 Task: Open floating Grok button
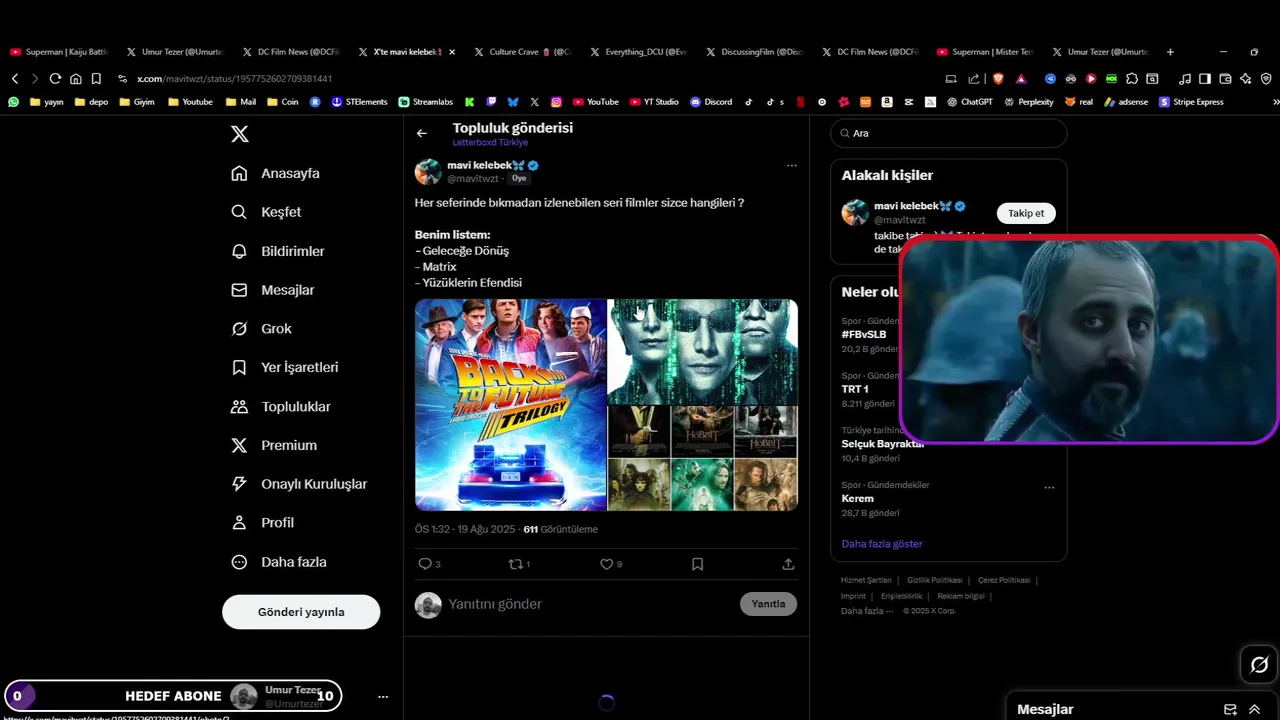click(1259, 665)
